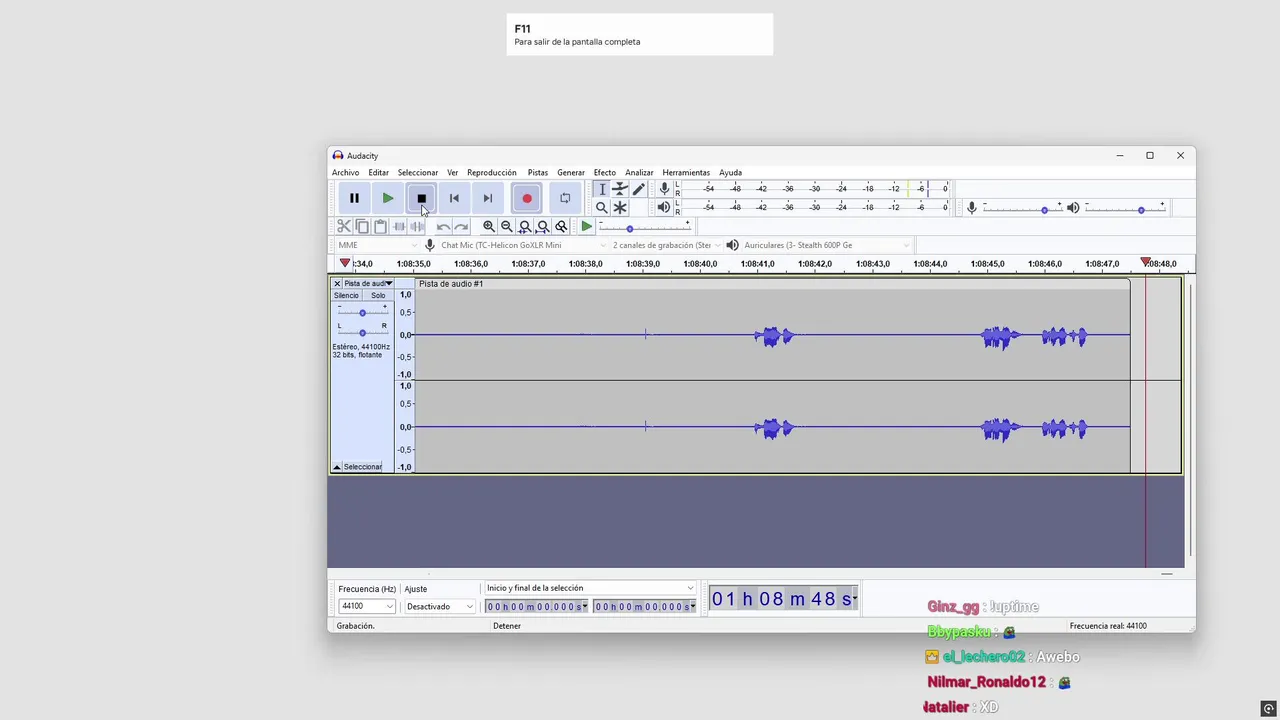This screenshot has width=1280, height=720.
Task: Click the Copy icon in the edit toolbar
Action: [362, 226]
